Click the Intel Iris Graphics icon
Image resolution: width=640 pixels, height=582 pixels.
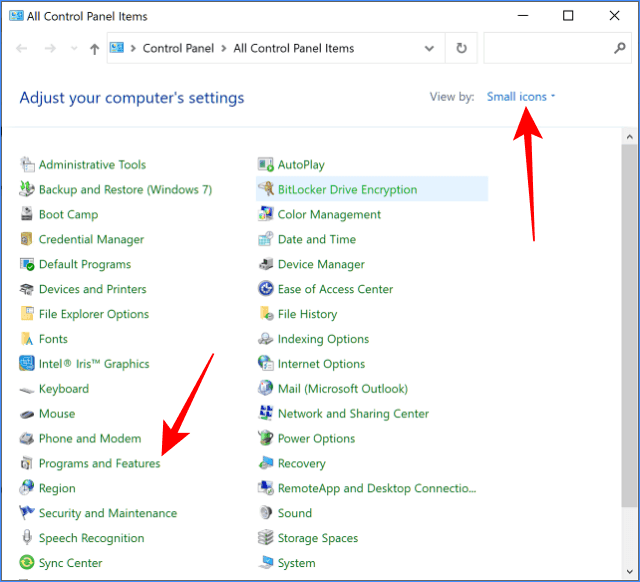27,363
